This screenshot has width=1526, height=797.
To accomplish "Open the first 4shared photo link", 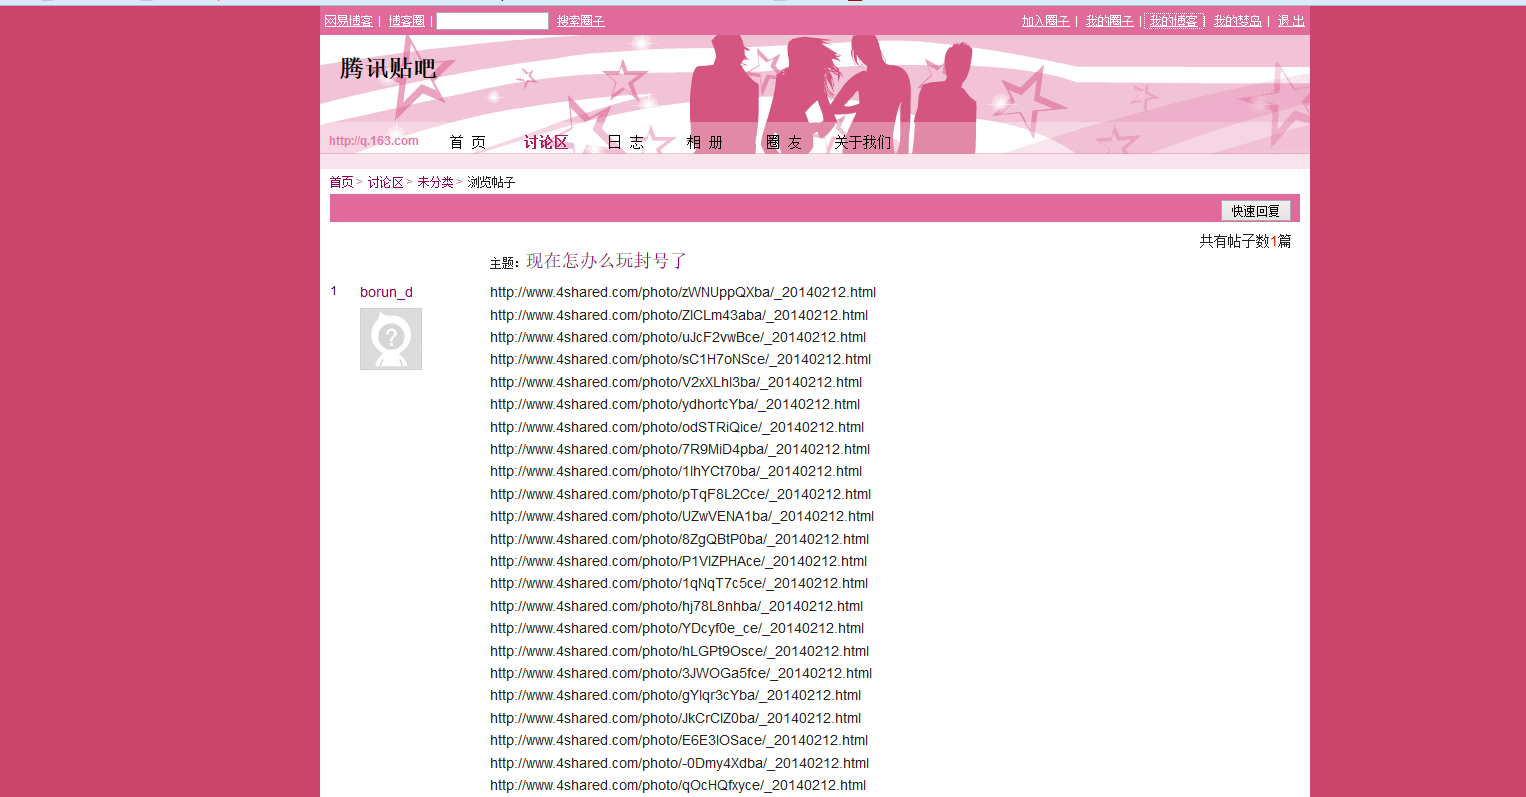I will 682,292.
